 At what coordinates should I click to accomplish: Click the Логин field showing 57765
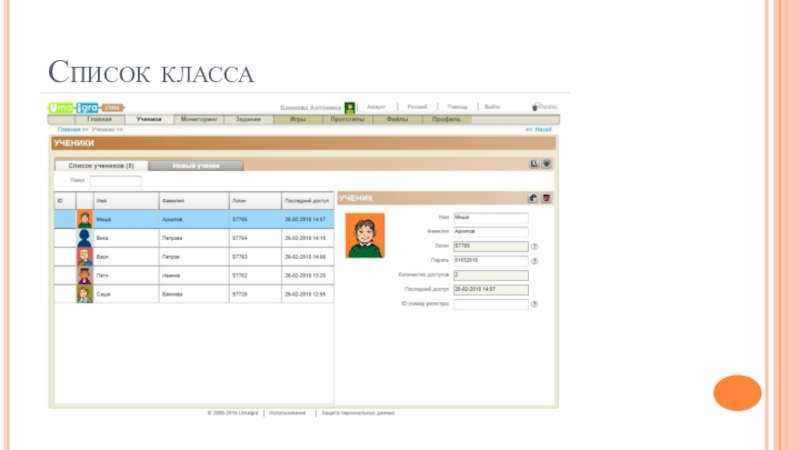[x=491, y=246]
